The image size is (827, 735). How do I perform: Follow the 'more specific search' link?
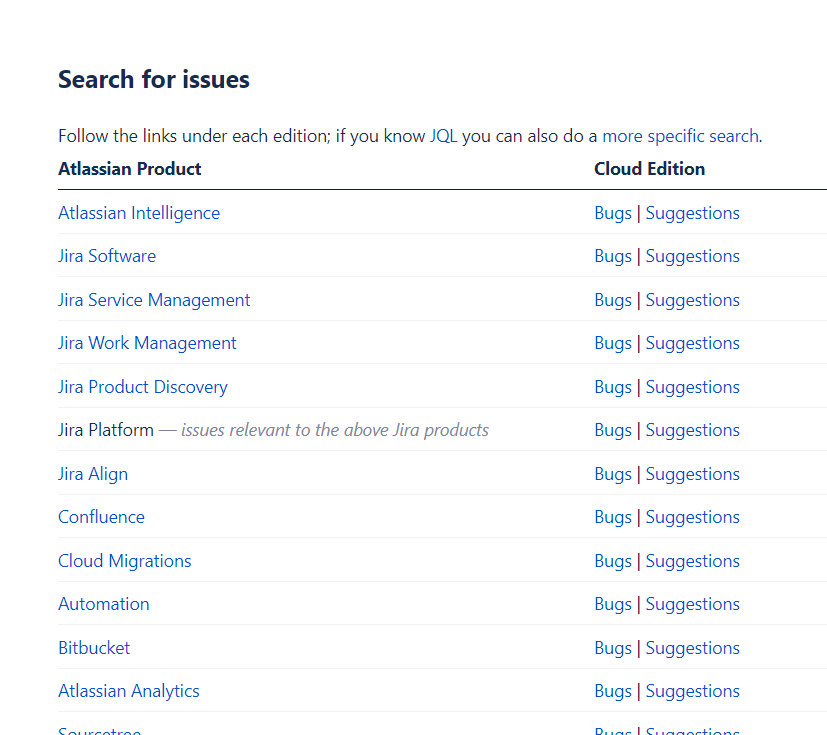click(x=680, y=136)
